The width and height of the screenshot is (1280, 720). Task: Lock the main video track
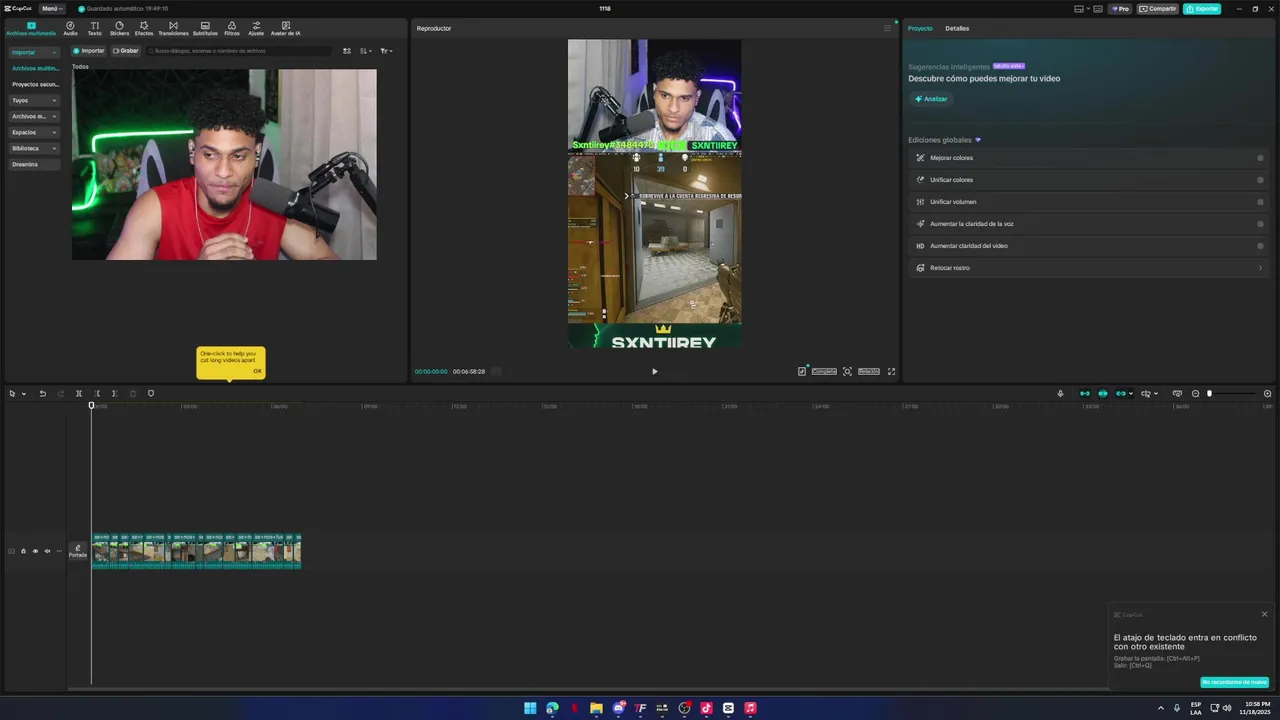(23, 551)
